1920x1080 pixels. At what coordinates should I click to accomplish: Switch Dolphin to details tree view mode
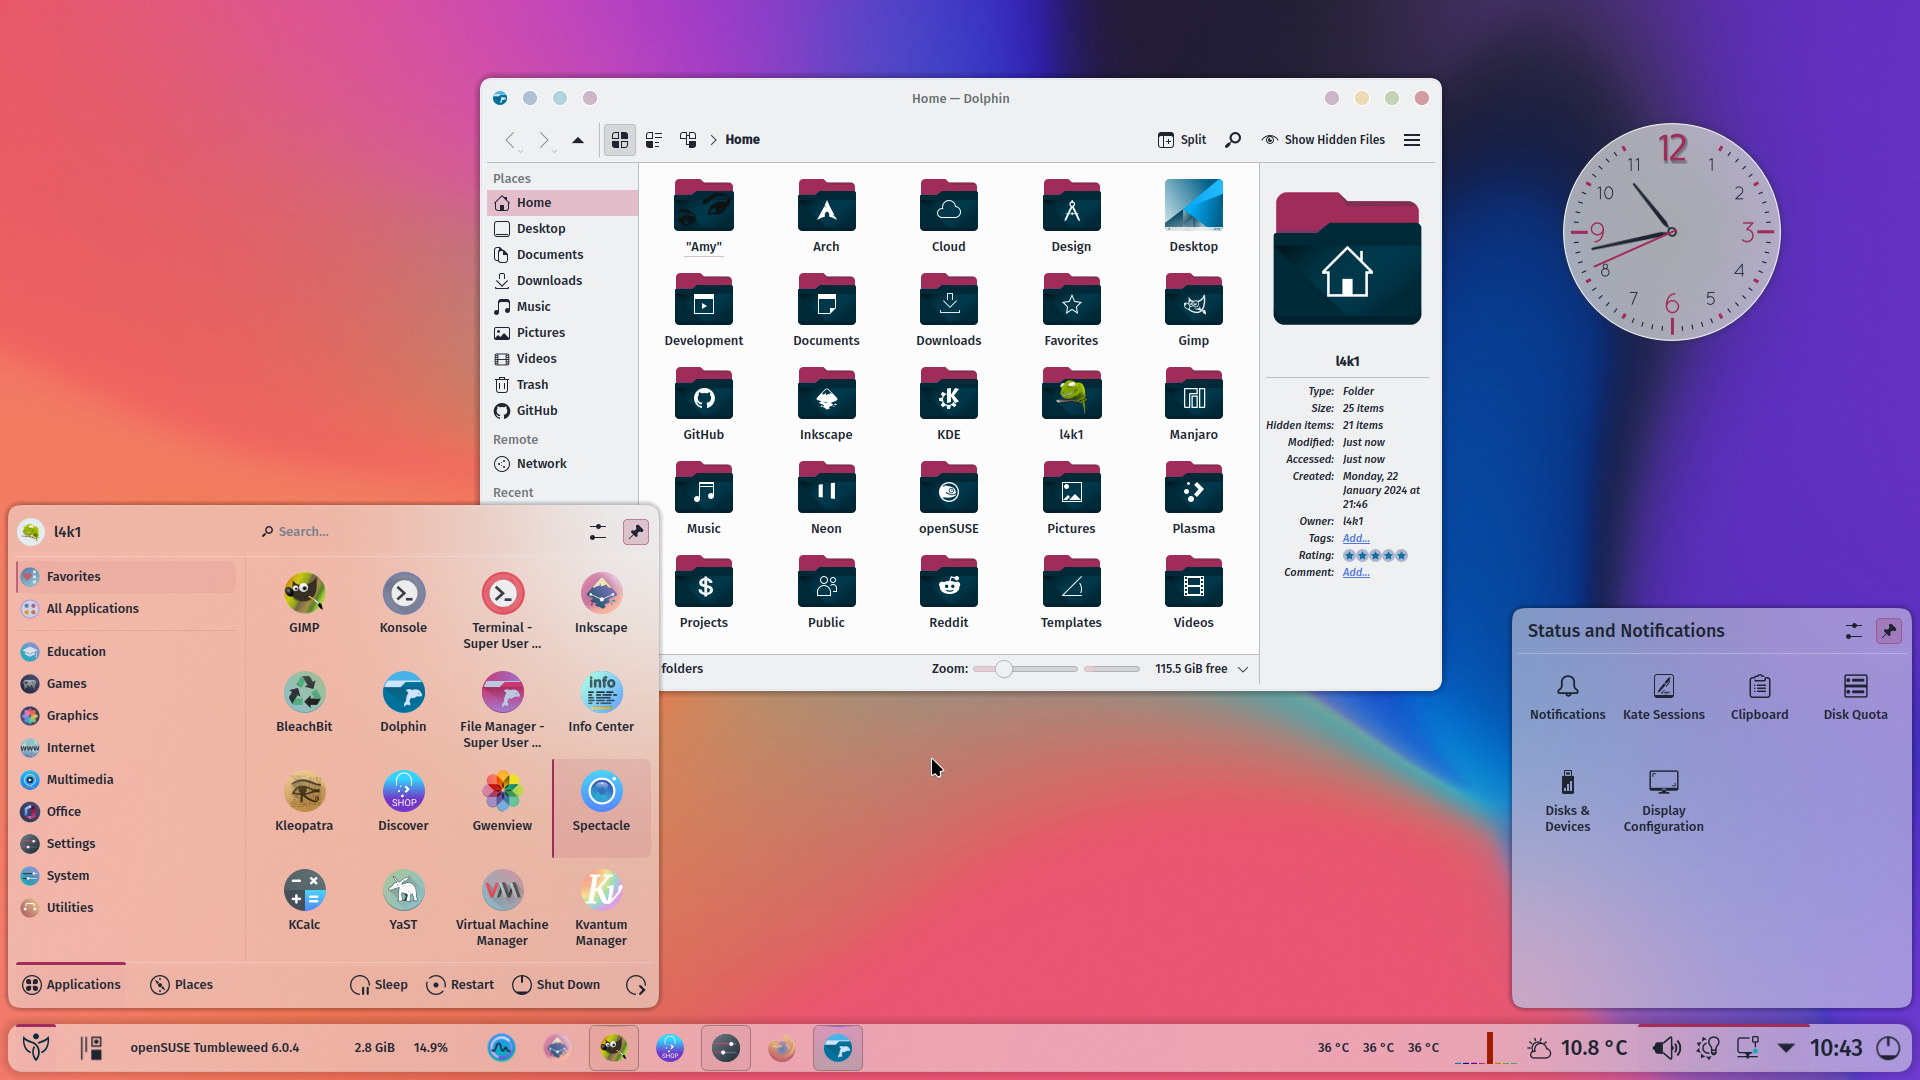[x=688, y=140]
